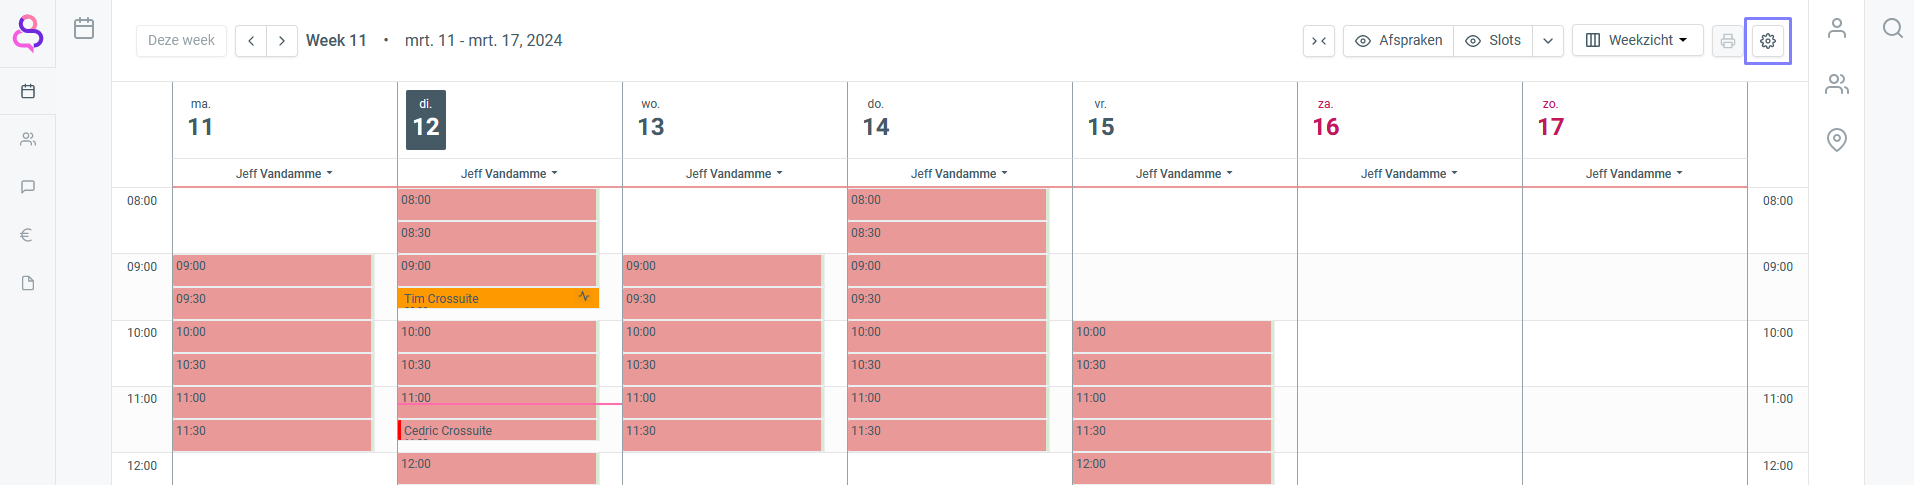Open the documents file icon

point(28,283)
